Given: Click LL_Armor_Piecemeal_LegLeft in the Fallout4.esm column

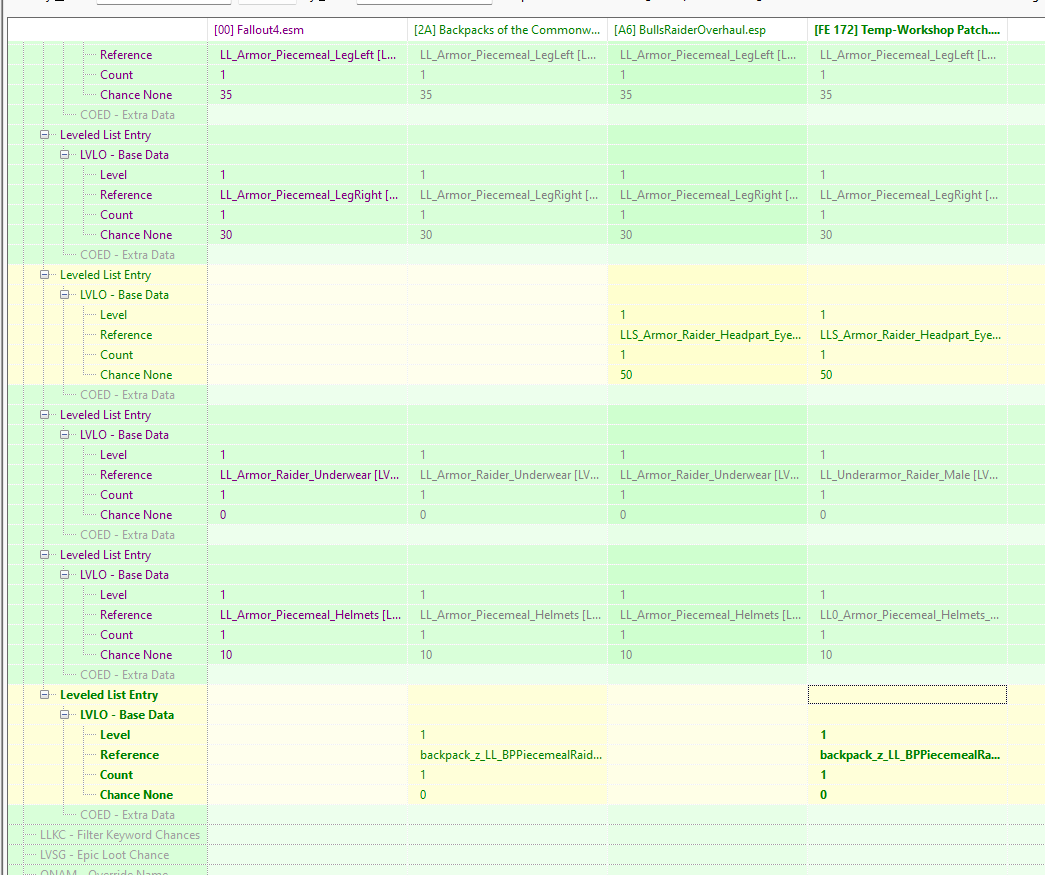Looking at the screenshot, I should tap(308, 55).
